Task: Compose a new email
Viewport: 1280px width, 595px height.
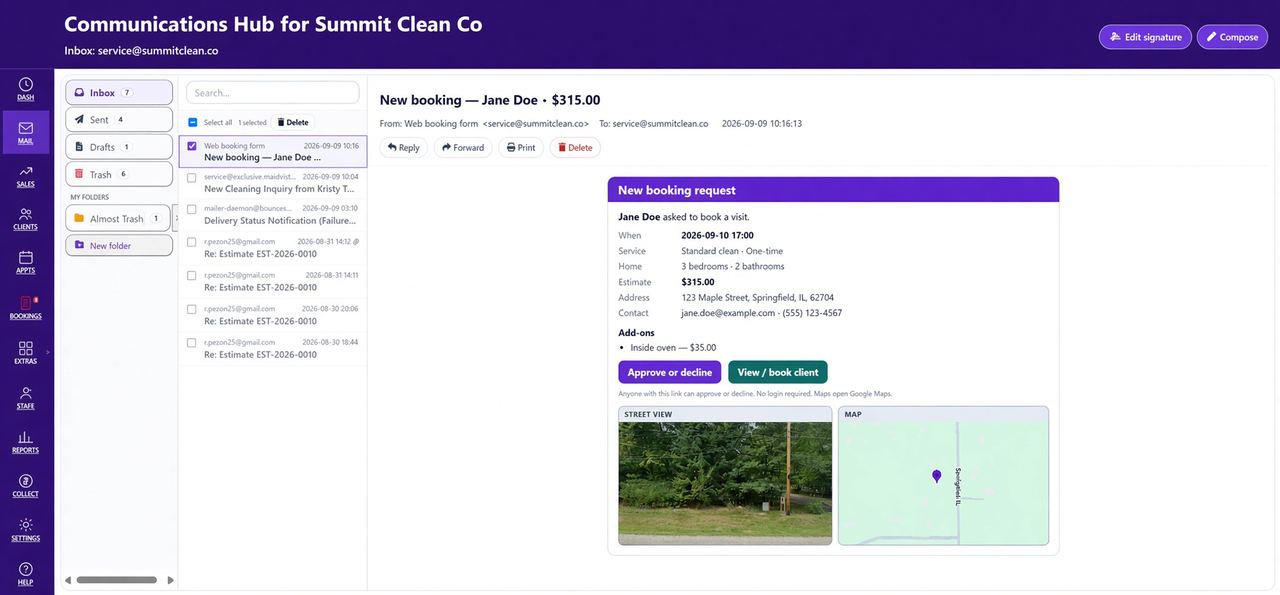Action: (x=1232, y=37)
